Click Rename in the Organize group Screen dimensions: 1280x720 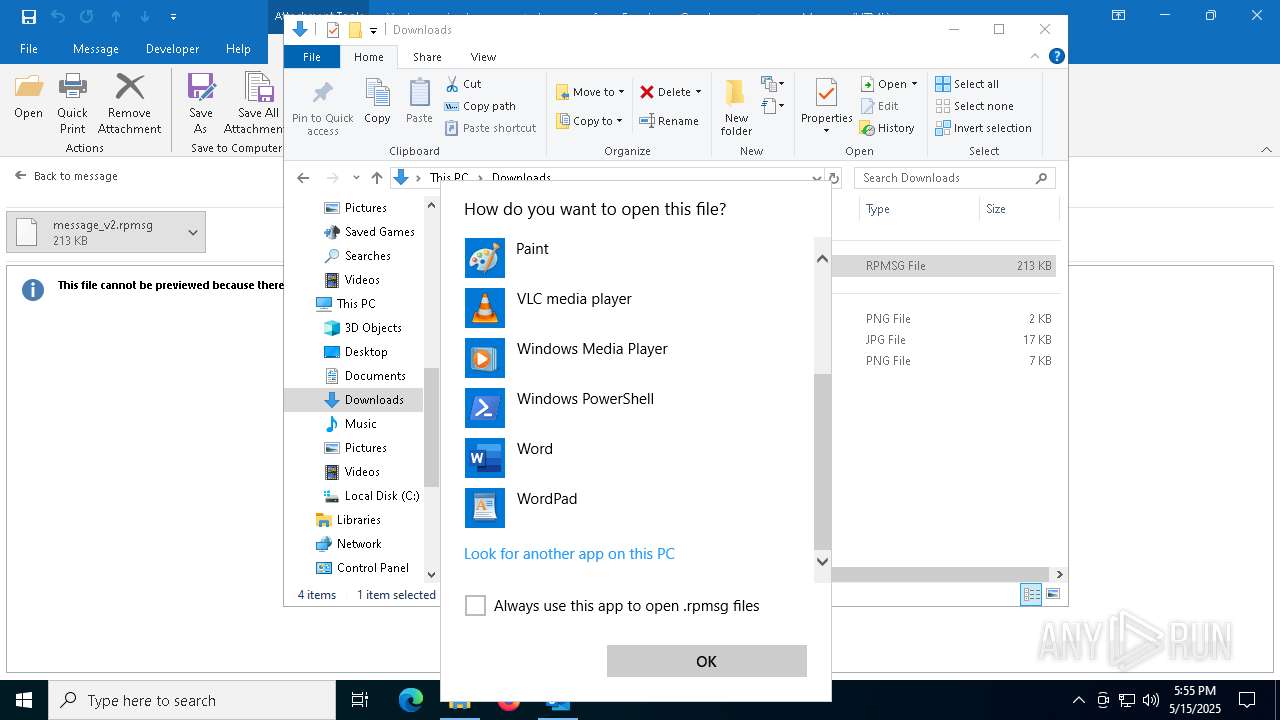coord(670,121)
